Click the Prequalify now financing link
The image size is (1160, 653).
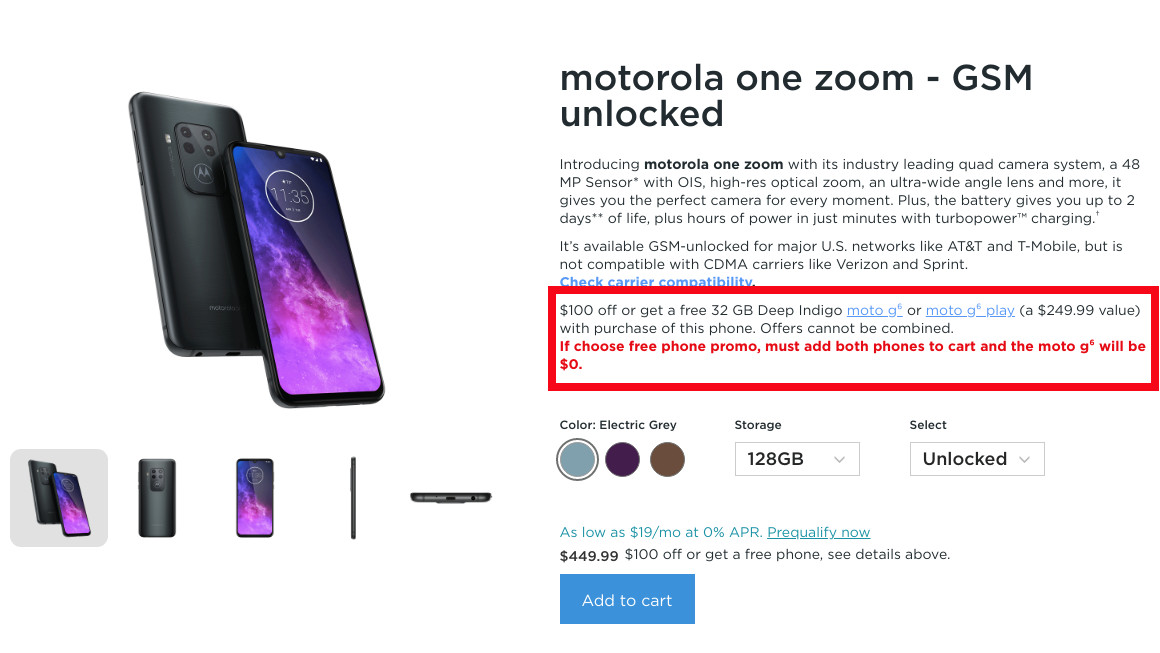click(818, 531)
